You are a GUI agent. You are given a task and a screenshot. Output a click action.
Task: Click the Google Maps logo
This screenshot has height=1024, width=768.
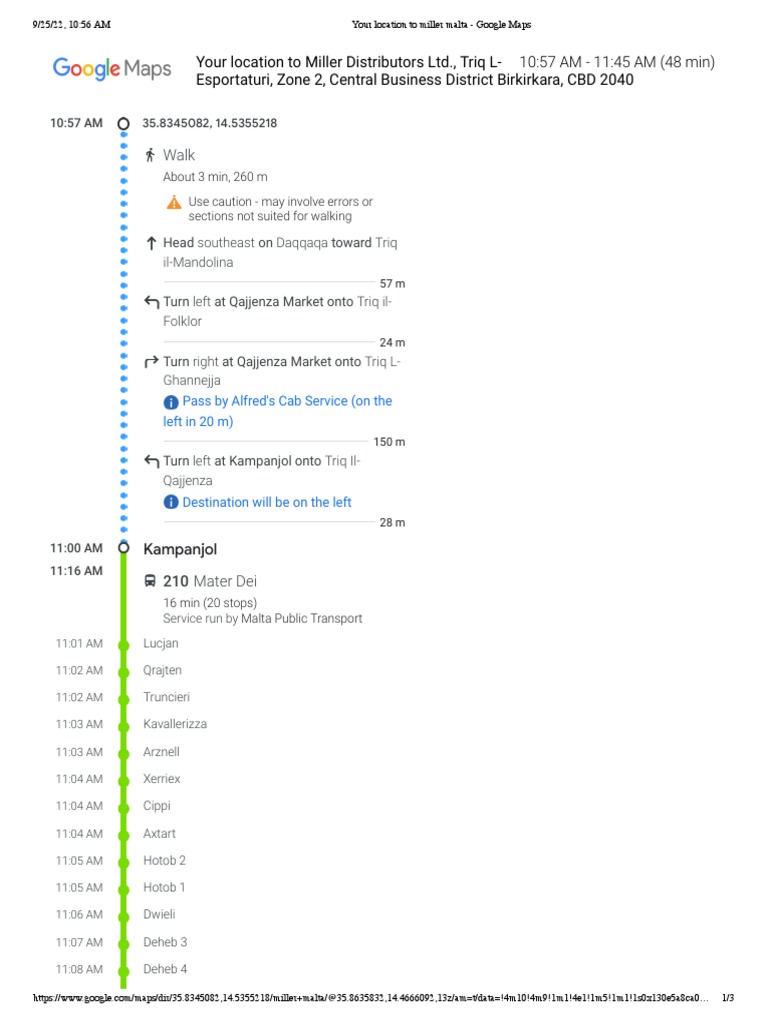coord(112,69)
